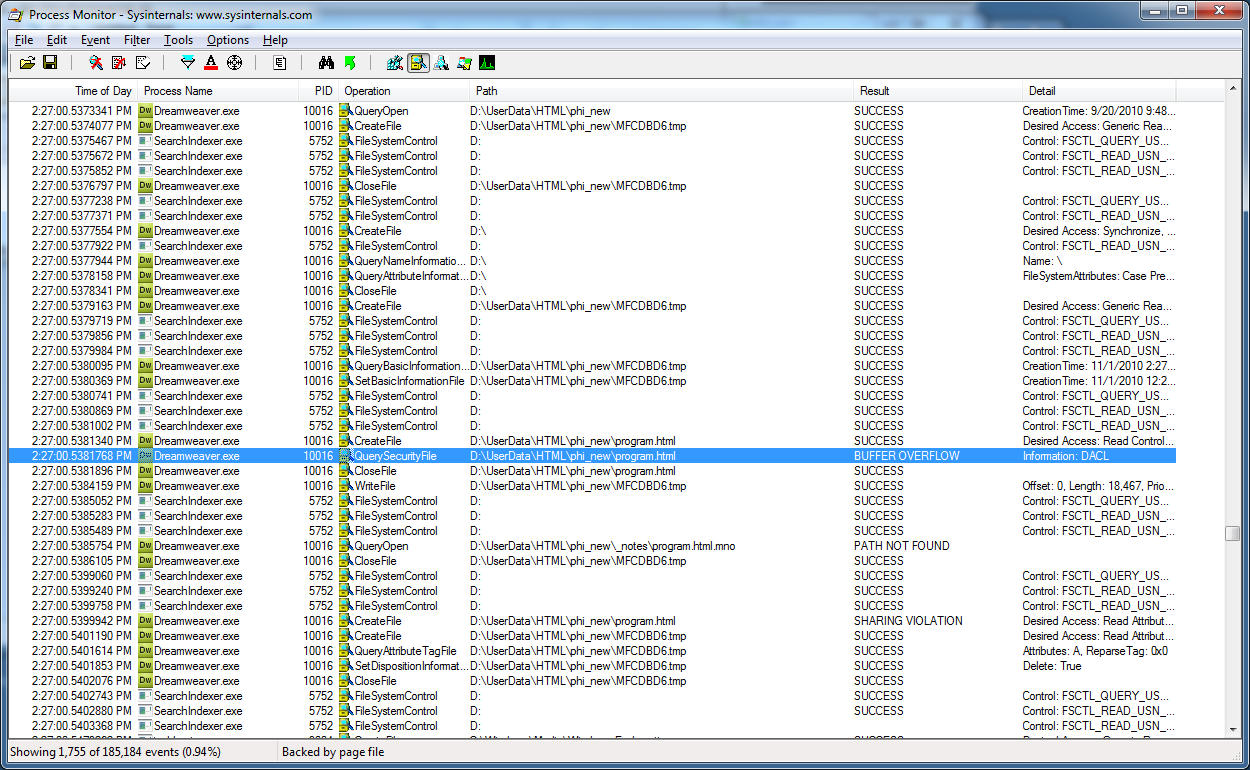Click SetDispositionInformat... operation icon in 2:27:00.5401853 row
Image resolution: width=1250 pixels, height=770 pixels.
click(x=346, y=666)
